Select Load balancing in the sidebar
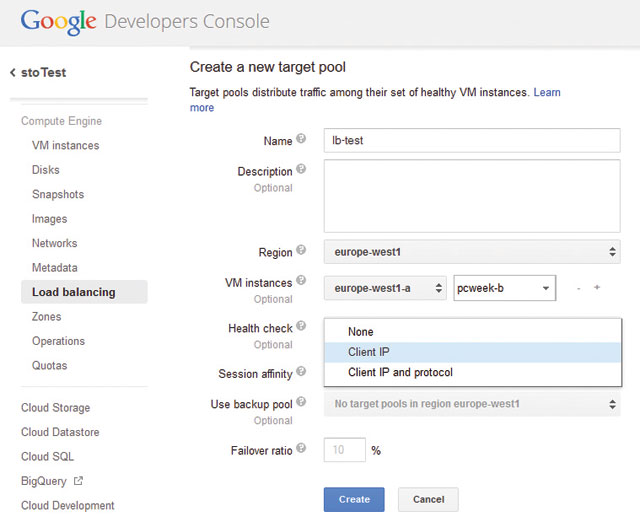Screen dimensions: 640x522 pyautogui.click(x=84, y=292)
